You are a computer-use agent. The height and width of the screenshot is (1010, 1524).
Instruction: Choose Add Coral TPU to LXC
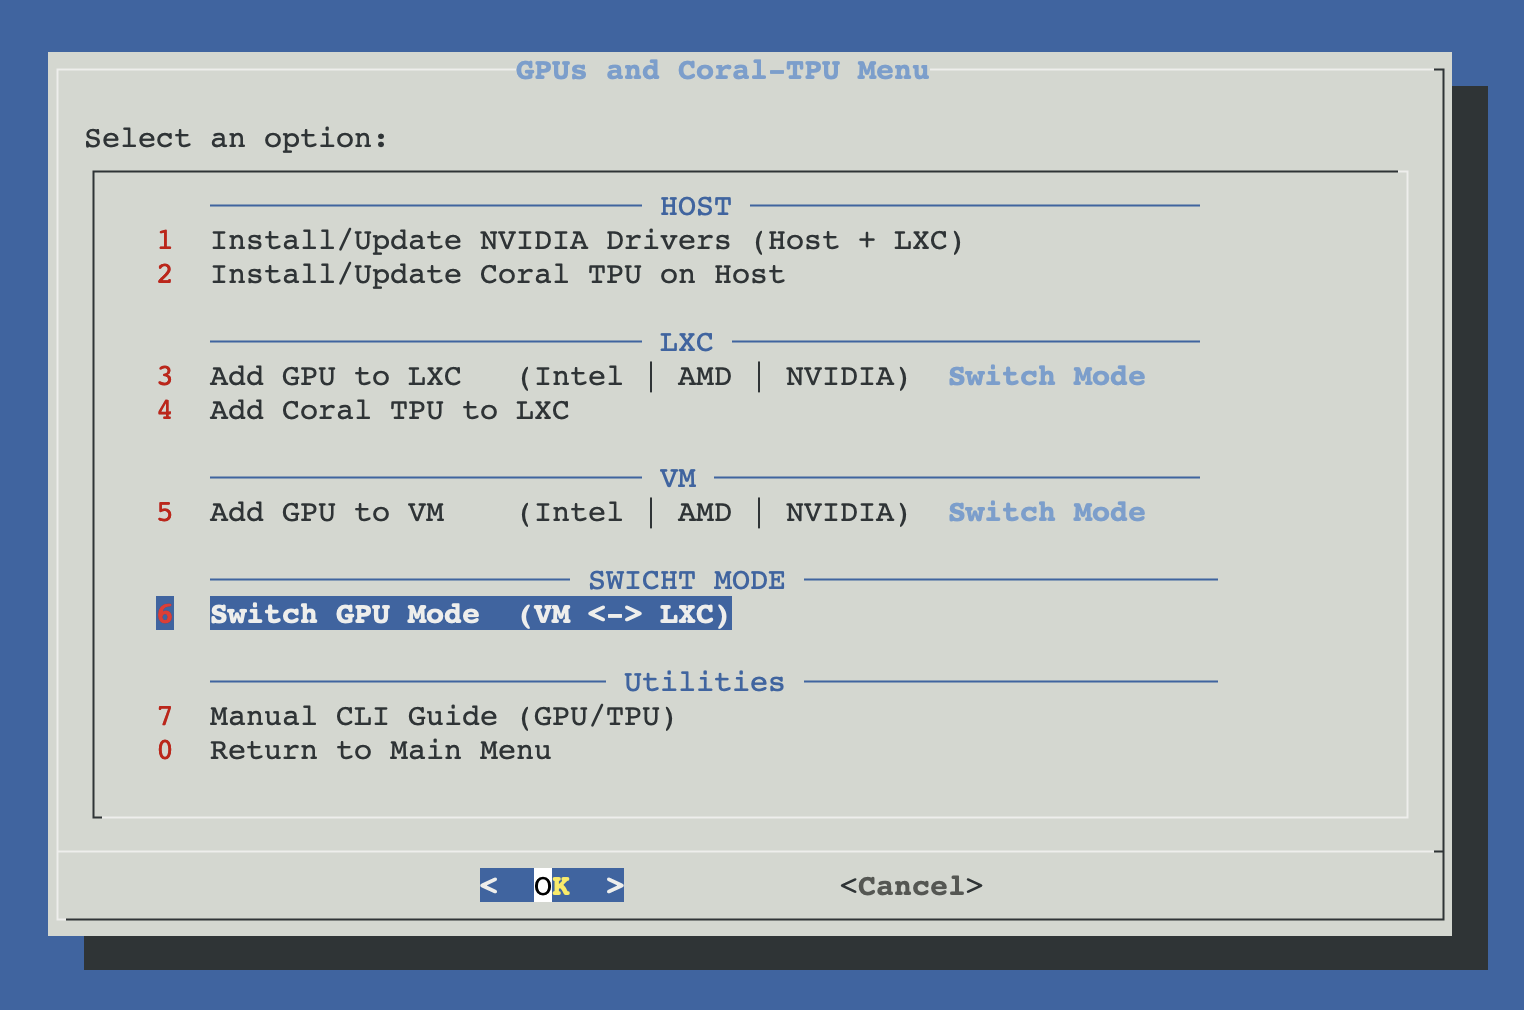389,411
